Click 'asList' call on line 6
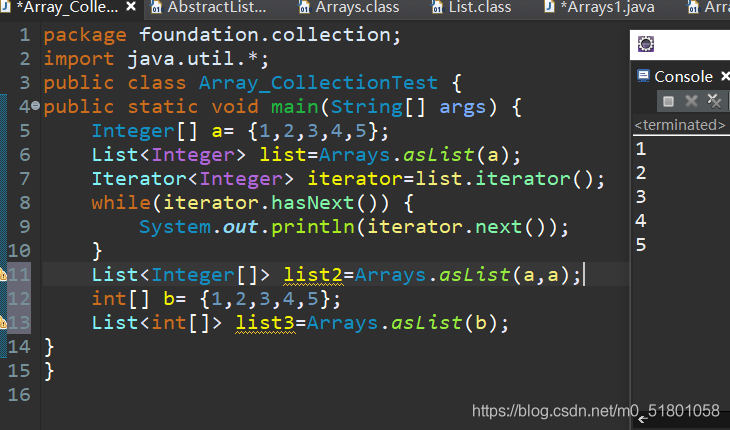The image size is (730, 430). pyautogui.click(x=439, y=155)
